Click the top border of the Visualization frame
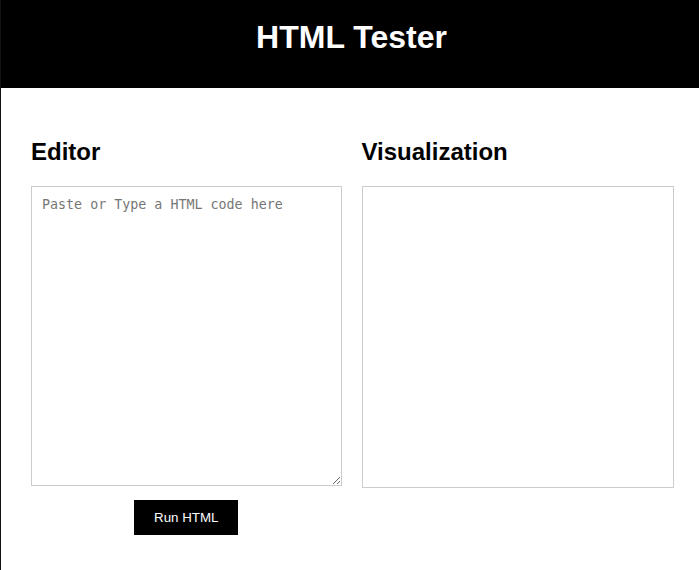This screenshot has height=570, width=699. pyautogui.click(x=518, y=187)
